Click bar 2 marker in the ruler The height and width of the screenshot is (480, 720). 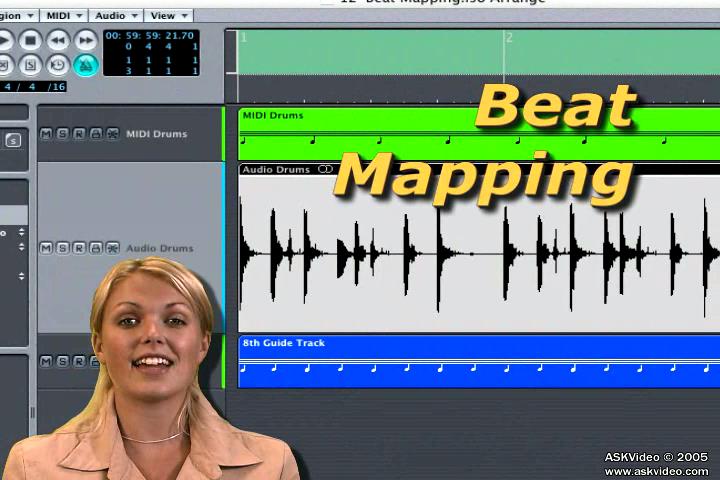(509, 38)
